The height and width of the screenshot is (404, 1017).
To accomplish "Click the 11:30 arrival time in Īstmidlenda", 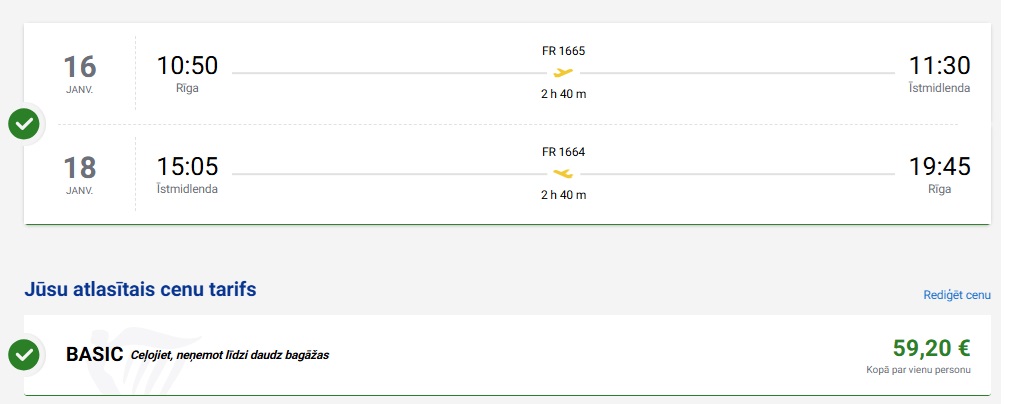I will pyautogui.click(x=939, y=66).
